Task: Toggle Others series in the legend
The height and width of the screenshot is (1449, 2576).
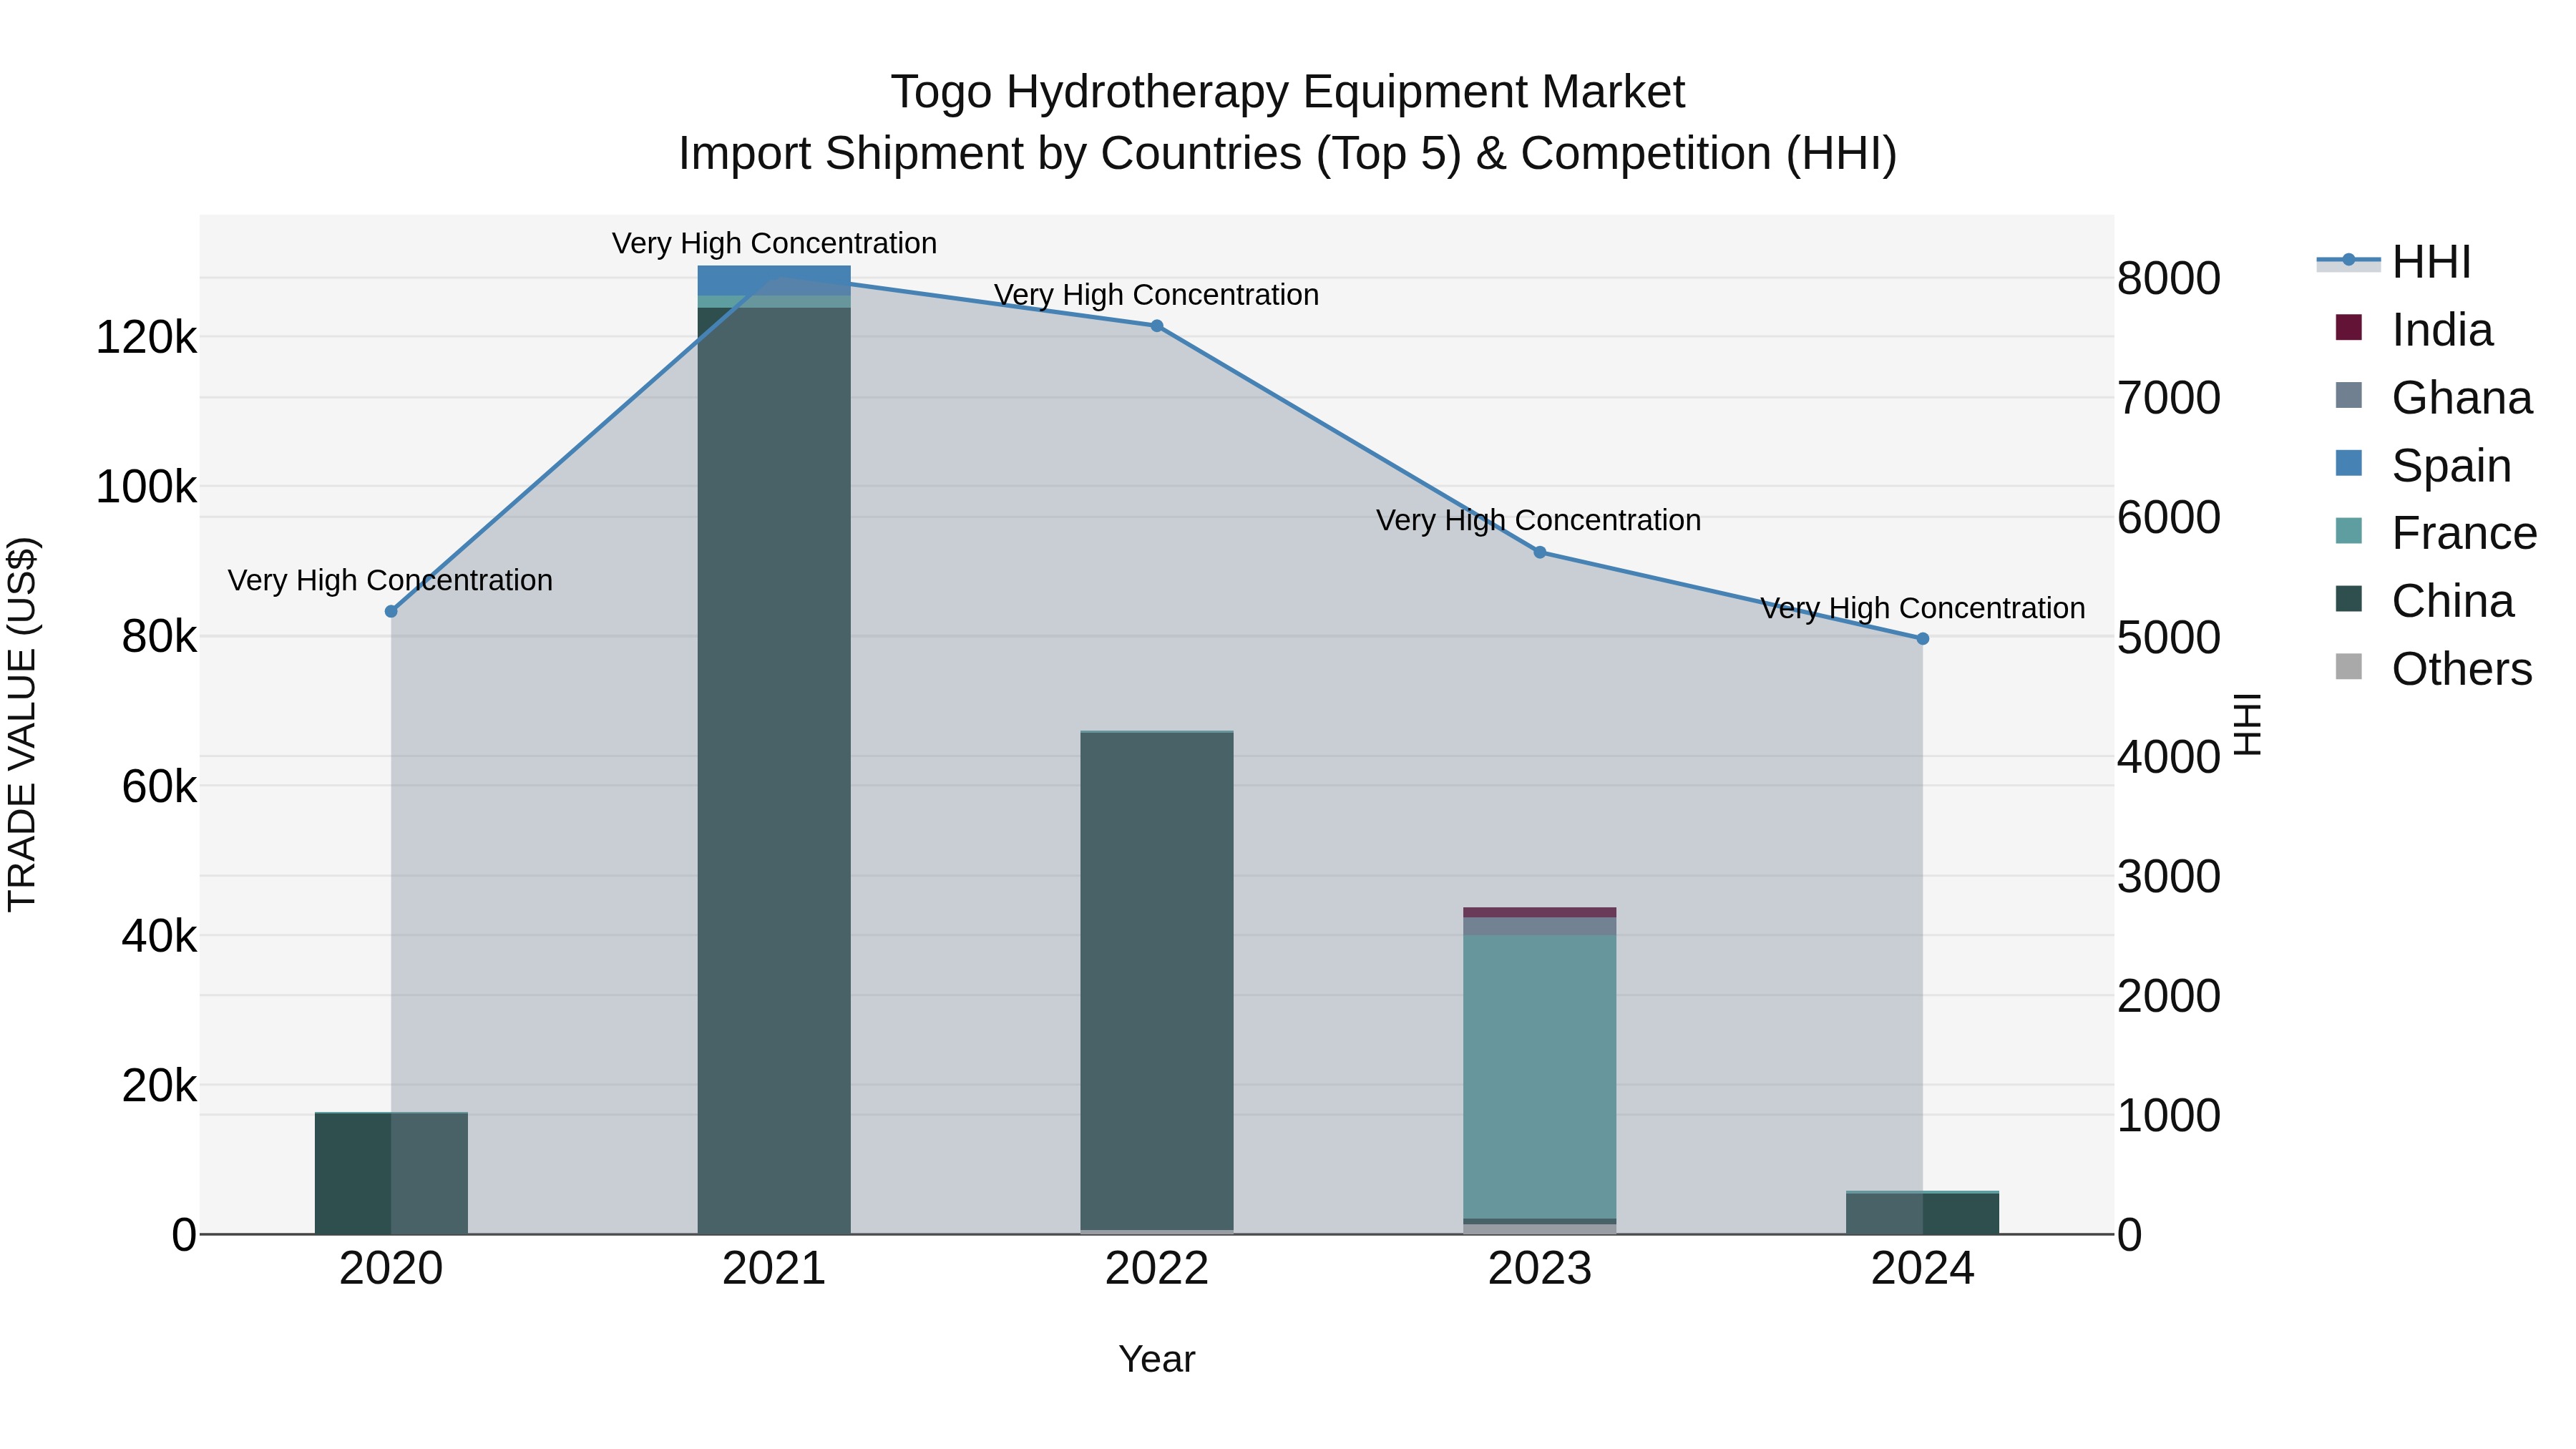Action: click(x=2433, y=669)
